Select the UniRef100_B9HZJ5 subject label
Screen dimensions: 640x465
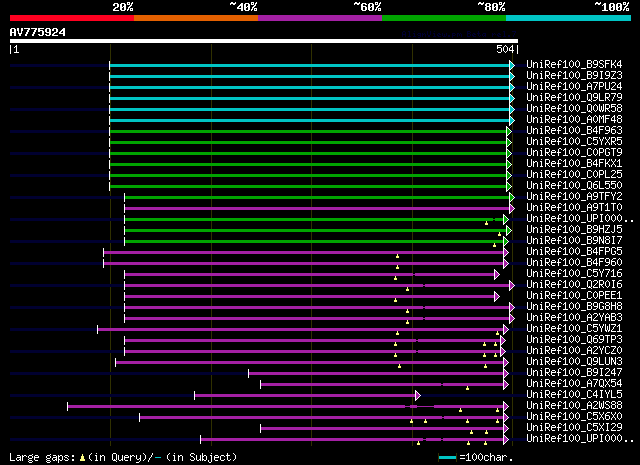(574, 230)
